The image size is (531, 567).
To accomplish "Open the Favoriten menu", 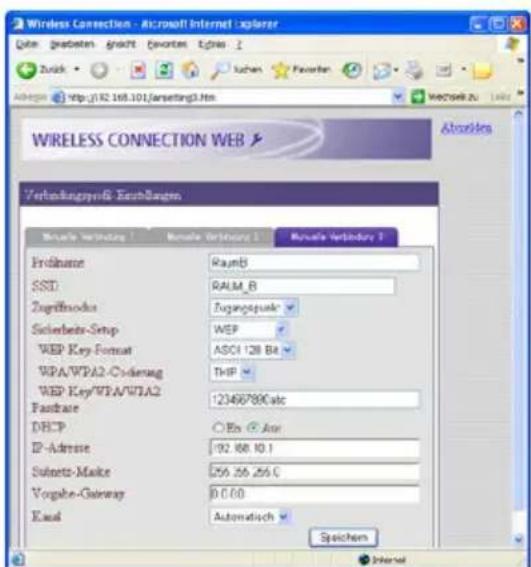I will pos(167,44).
